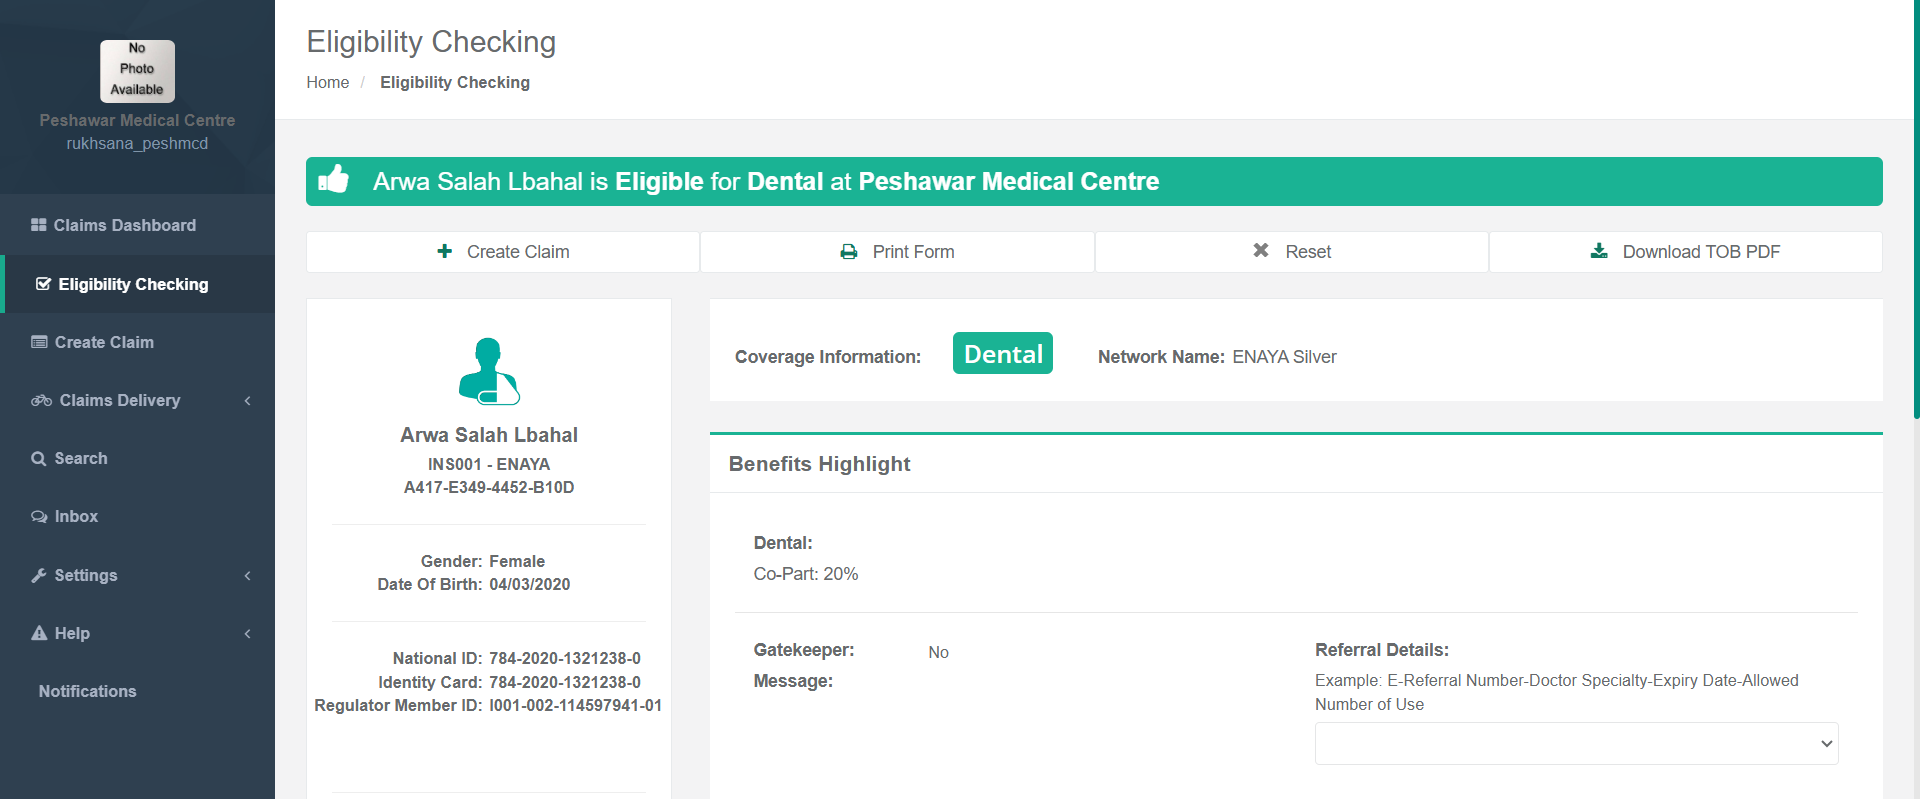Click the Download TOB PDF button
The width and height of the screenshot is (1920, 799).
click(1685, 252)
